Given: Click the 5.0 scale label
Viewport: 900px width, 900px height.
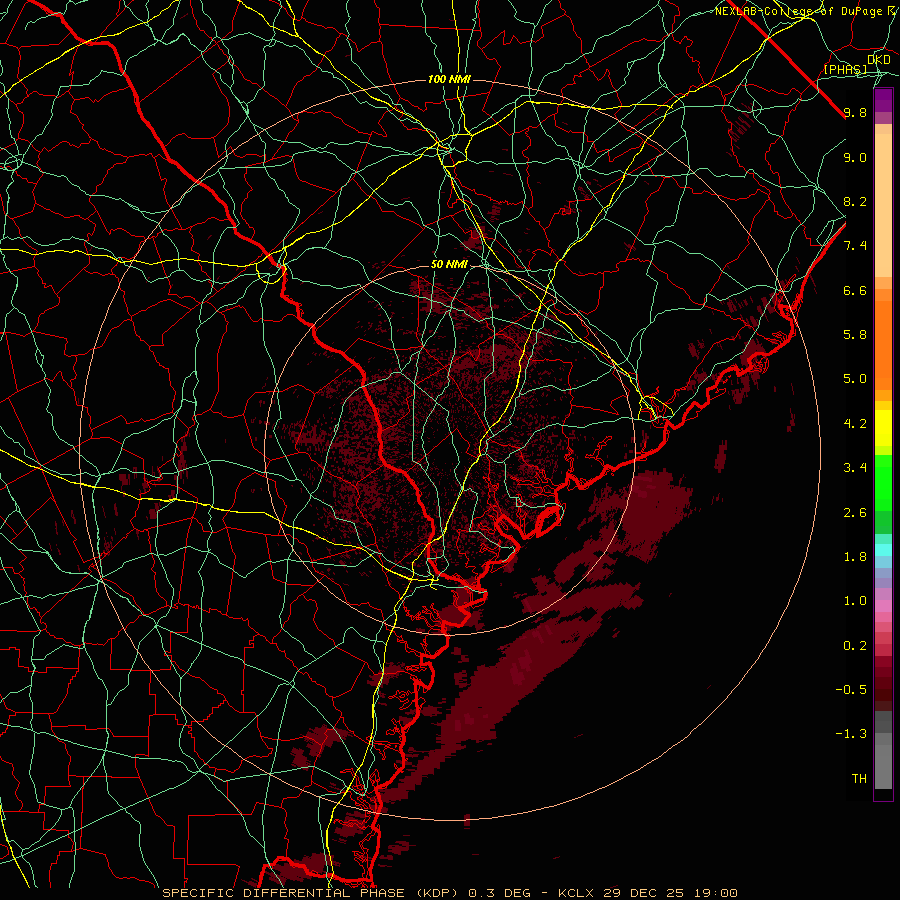Looking at the screenshot, I should click(855, 379).
